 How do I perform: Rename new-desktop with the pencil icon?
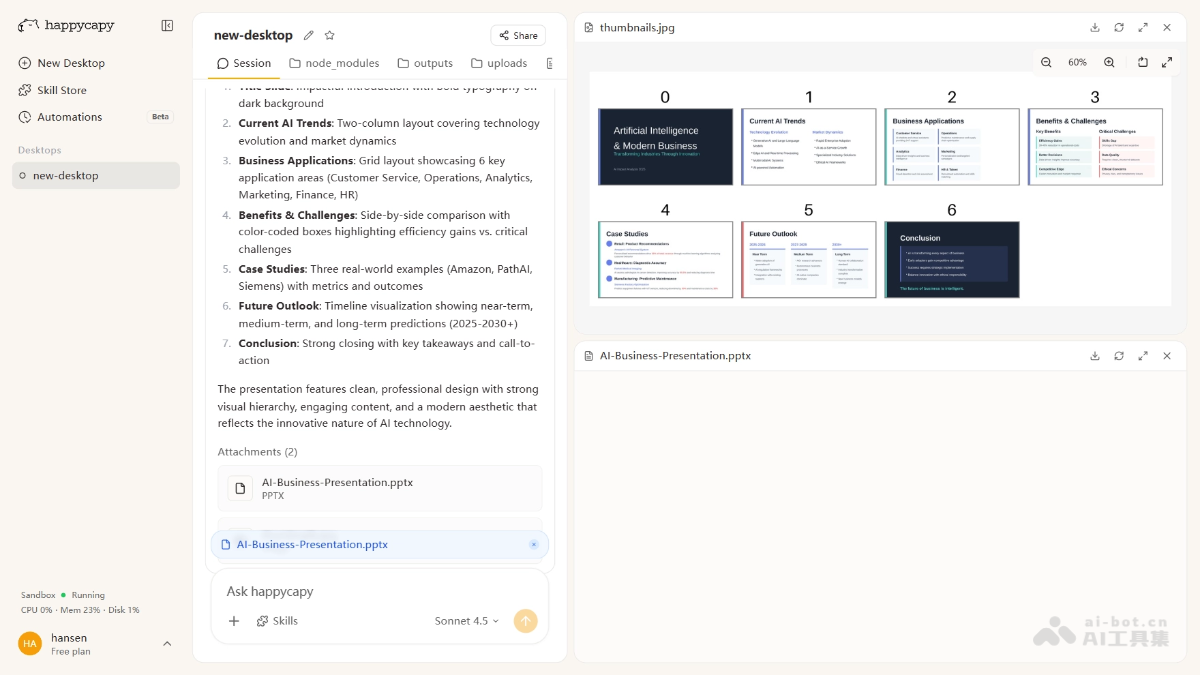(x=309, y=35)
